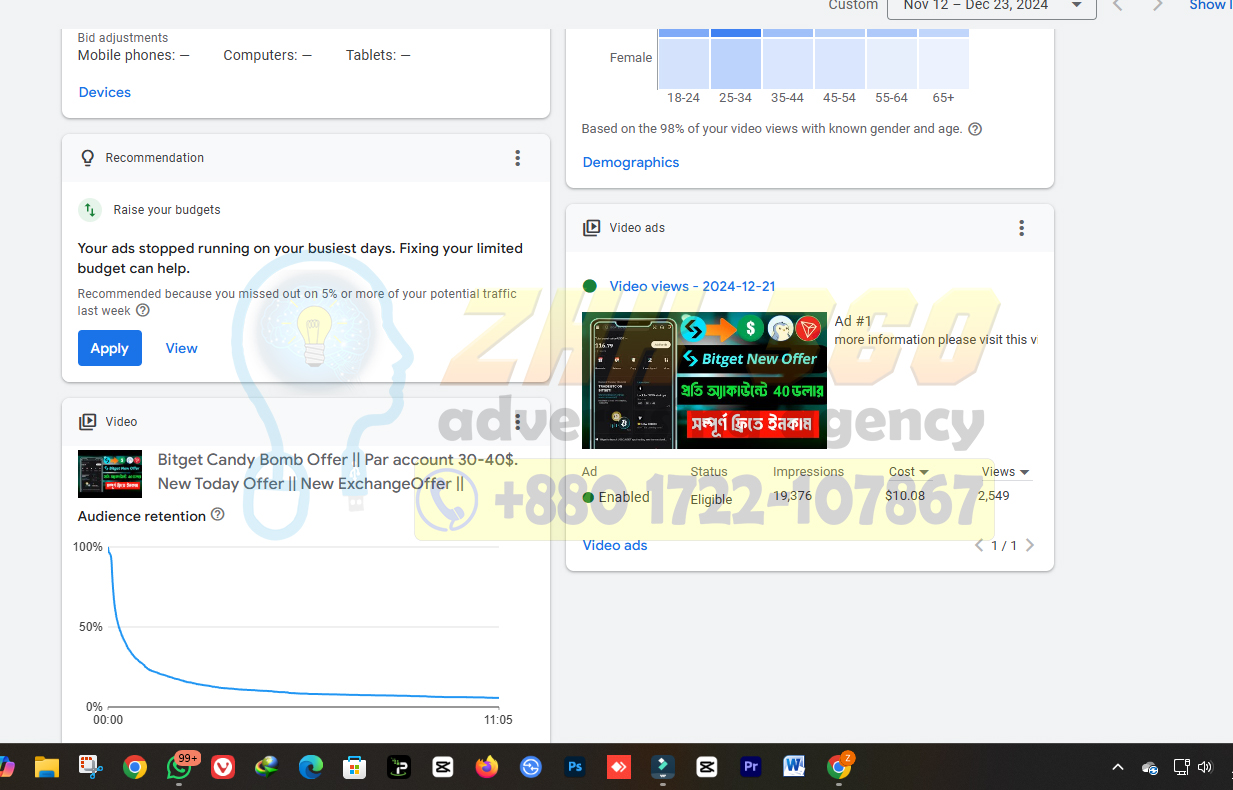Open the Recommendation card three-dot menu
Viewport: 1233px width, 790px height.
[x=517, y=158]
